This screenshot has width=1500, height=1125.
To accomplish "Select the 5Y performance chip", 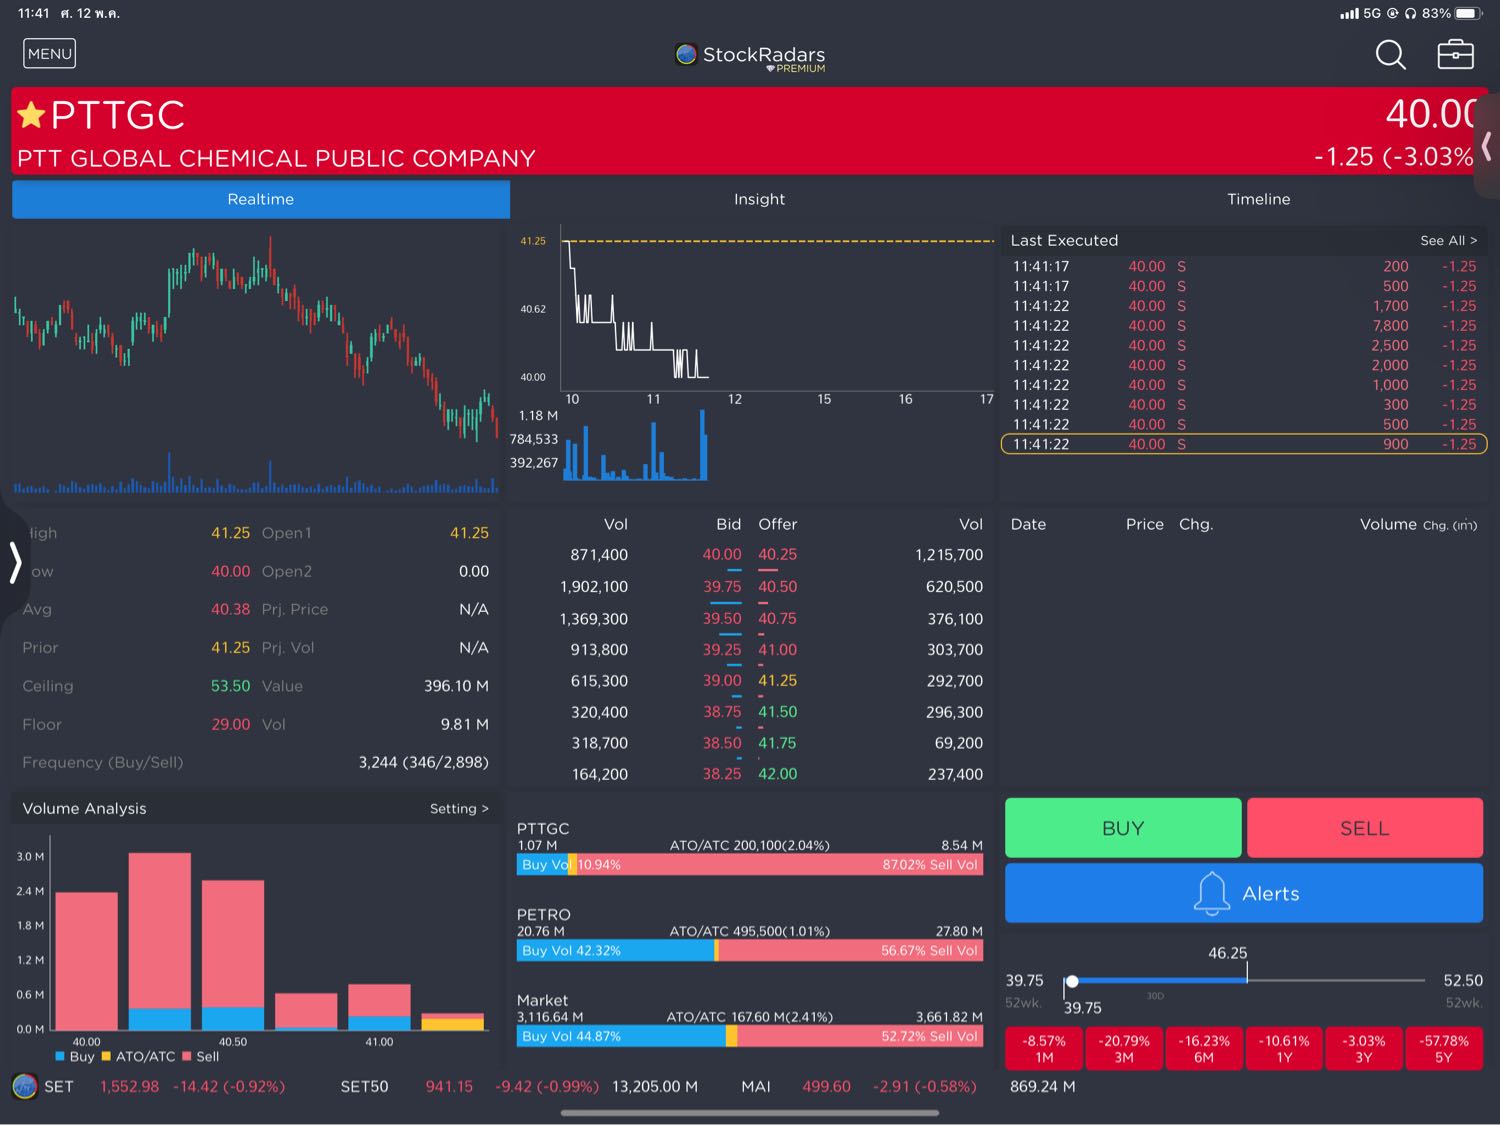I will tap(1444, 1049).
